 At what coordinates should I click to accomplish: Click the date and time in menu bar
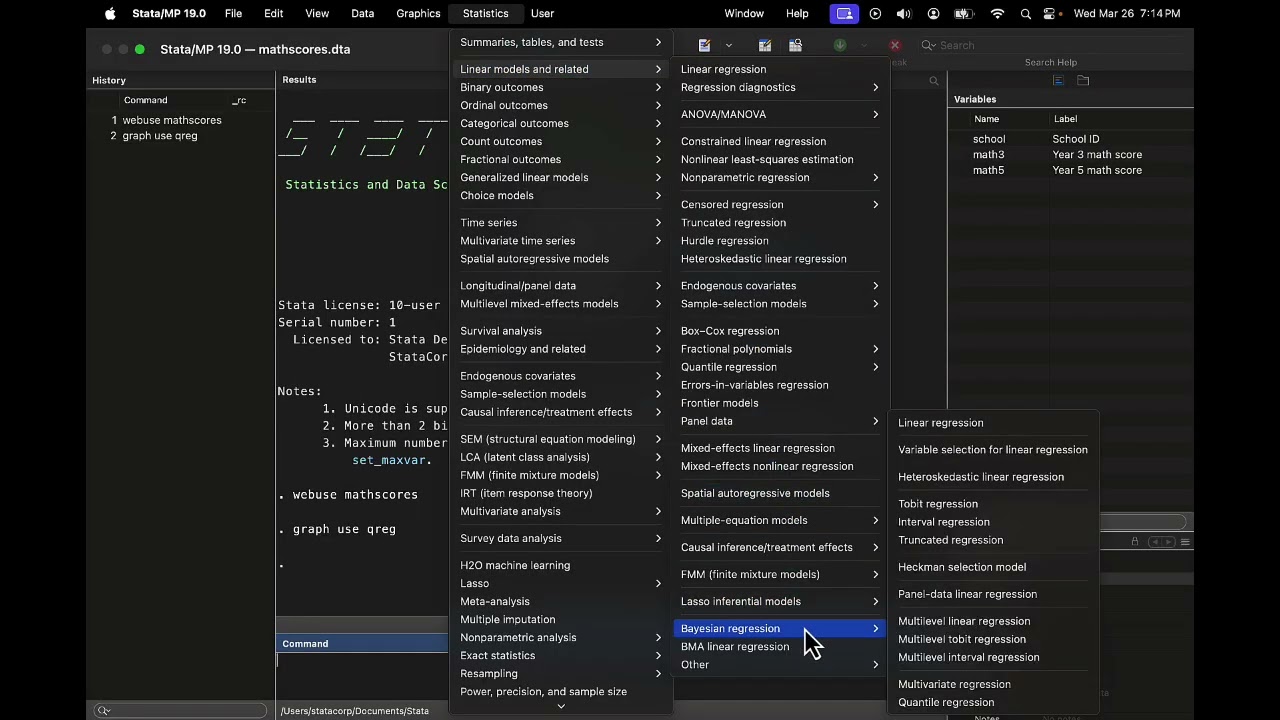[1127, 13]
